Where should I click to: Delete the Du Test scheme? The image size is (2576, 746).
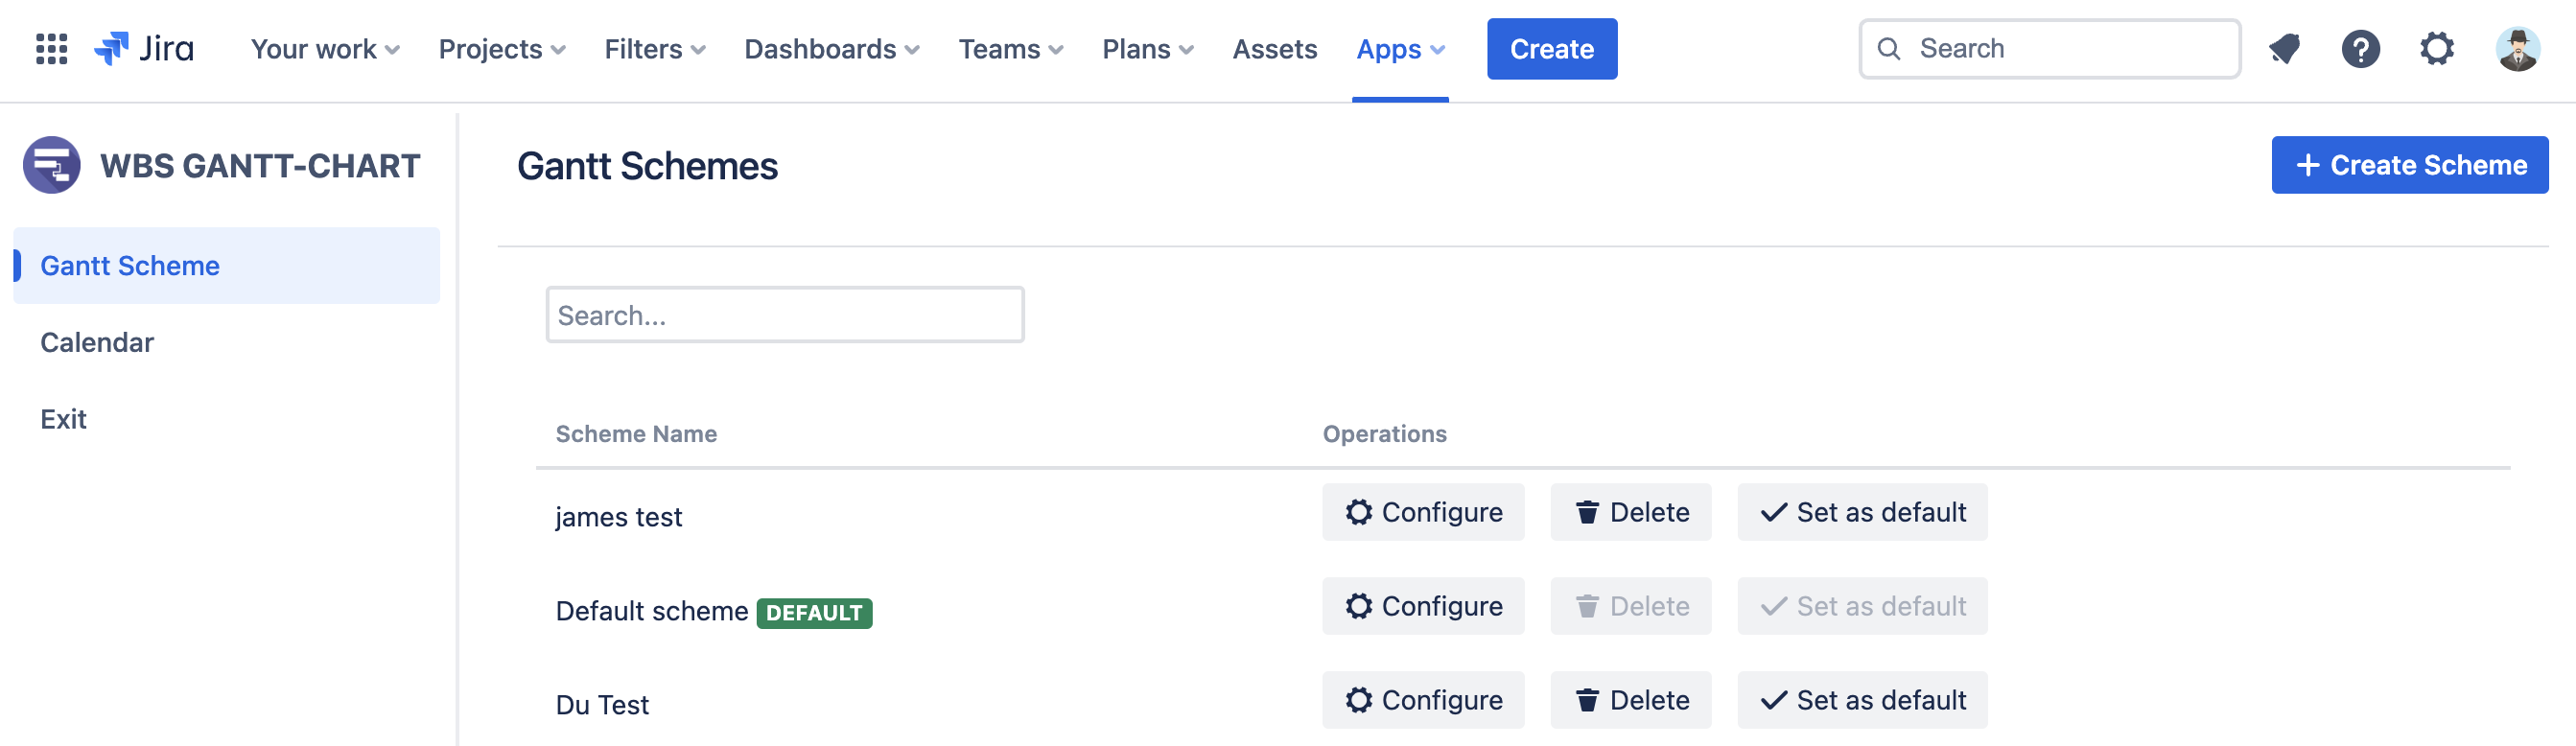click(1630, 700)
